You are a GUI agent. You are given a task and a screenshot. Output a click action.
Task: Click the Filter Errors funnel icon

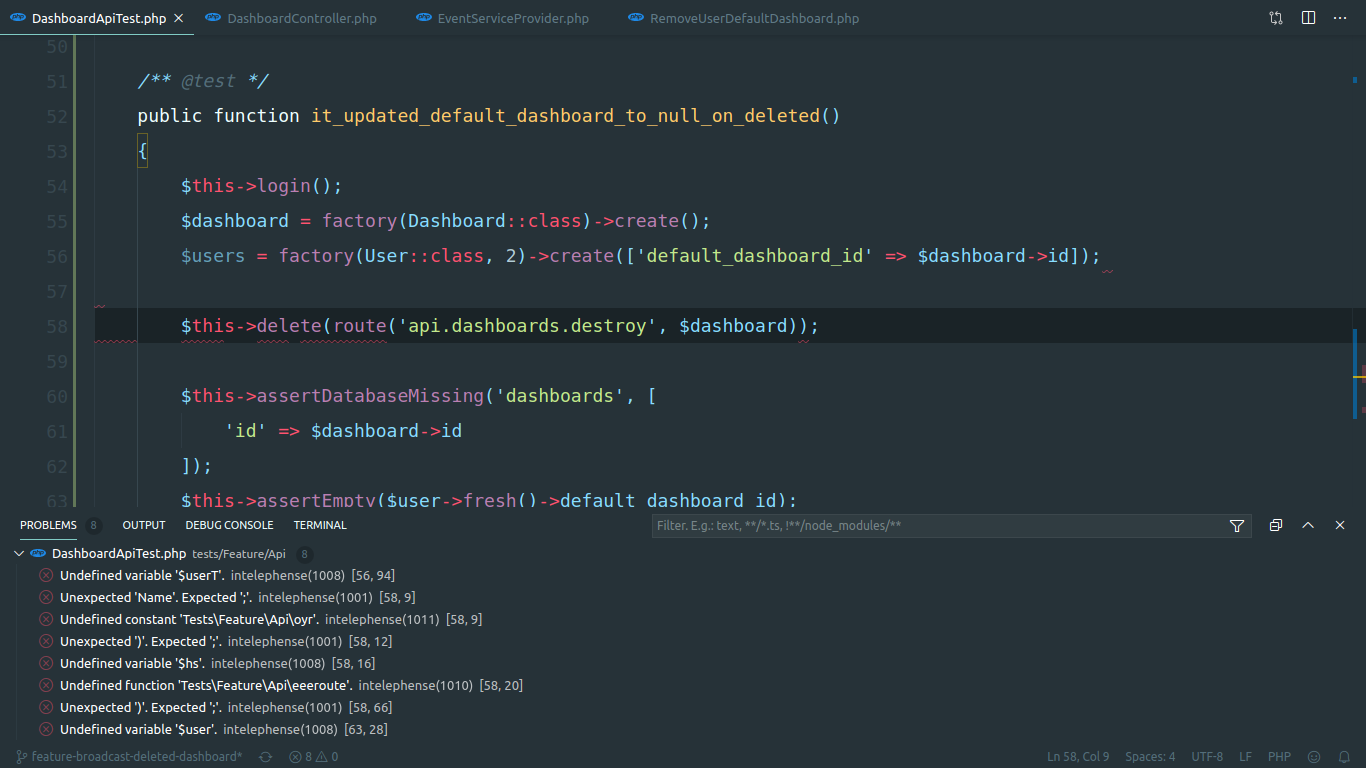click(x=1237, y=525)
